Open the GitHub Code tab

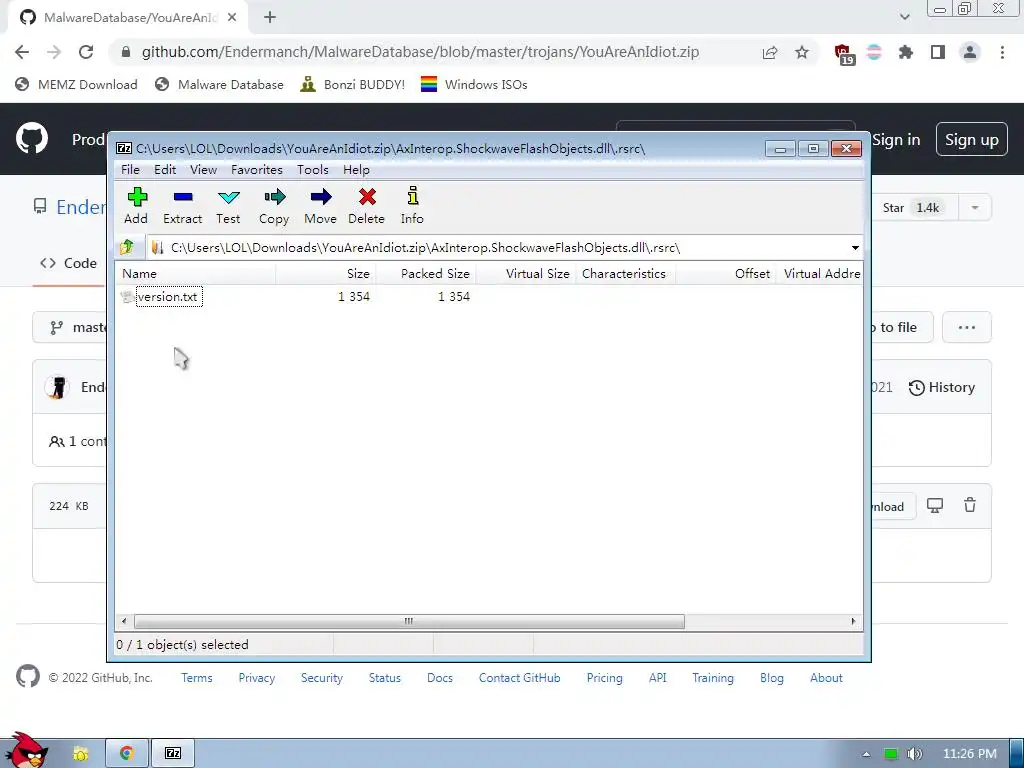[x=69, y=263]
